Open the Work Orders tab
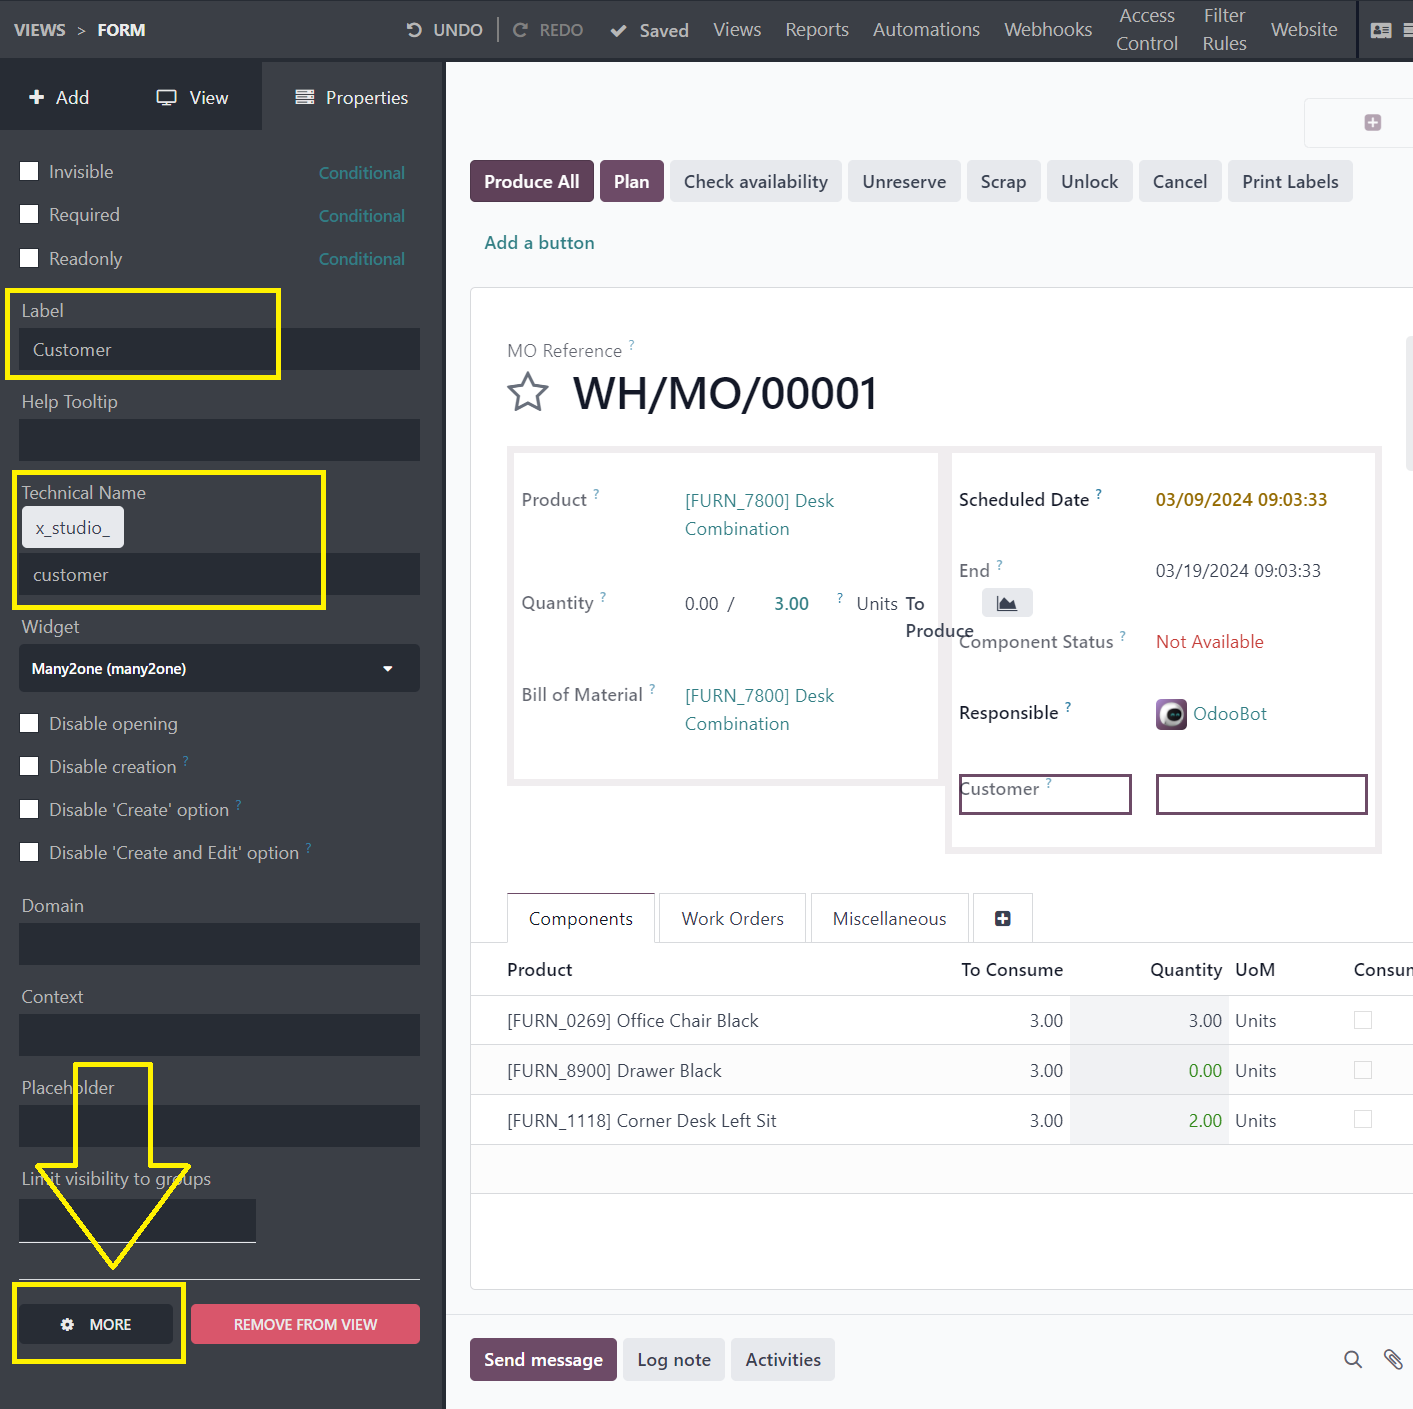The width and height of the screenshot is (1413, 1409). pos(733,918)
